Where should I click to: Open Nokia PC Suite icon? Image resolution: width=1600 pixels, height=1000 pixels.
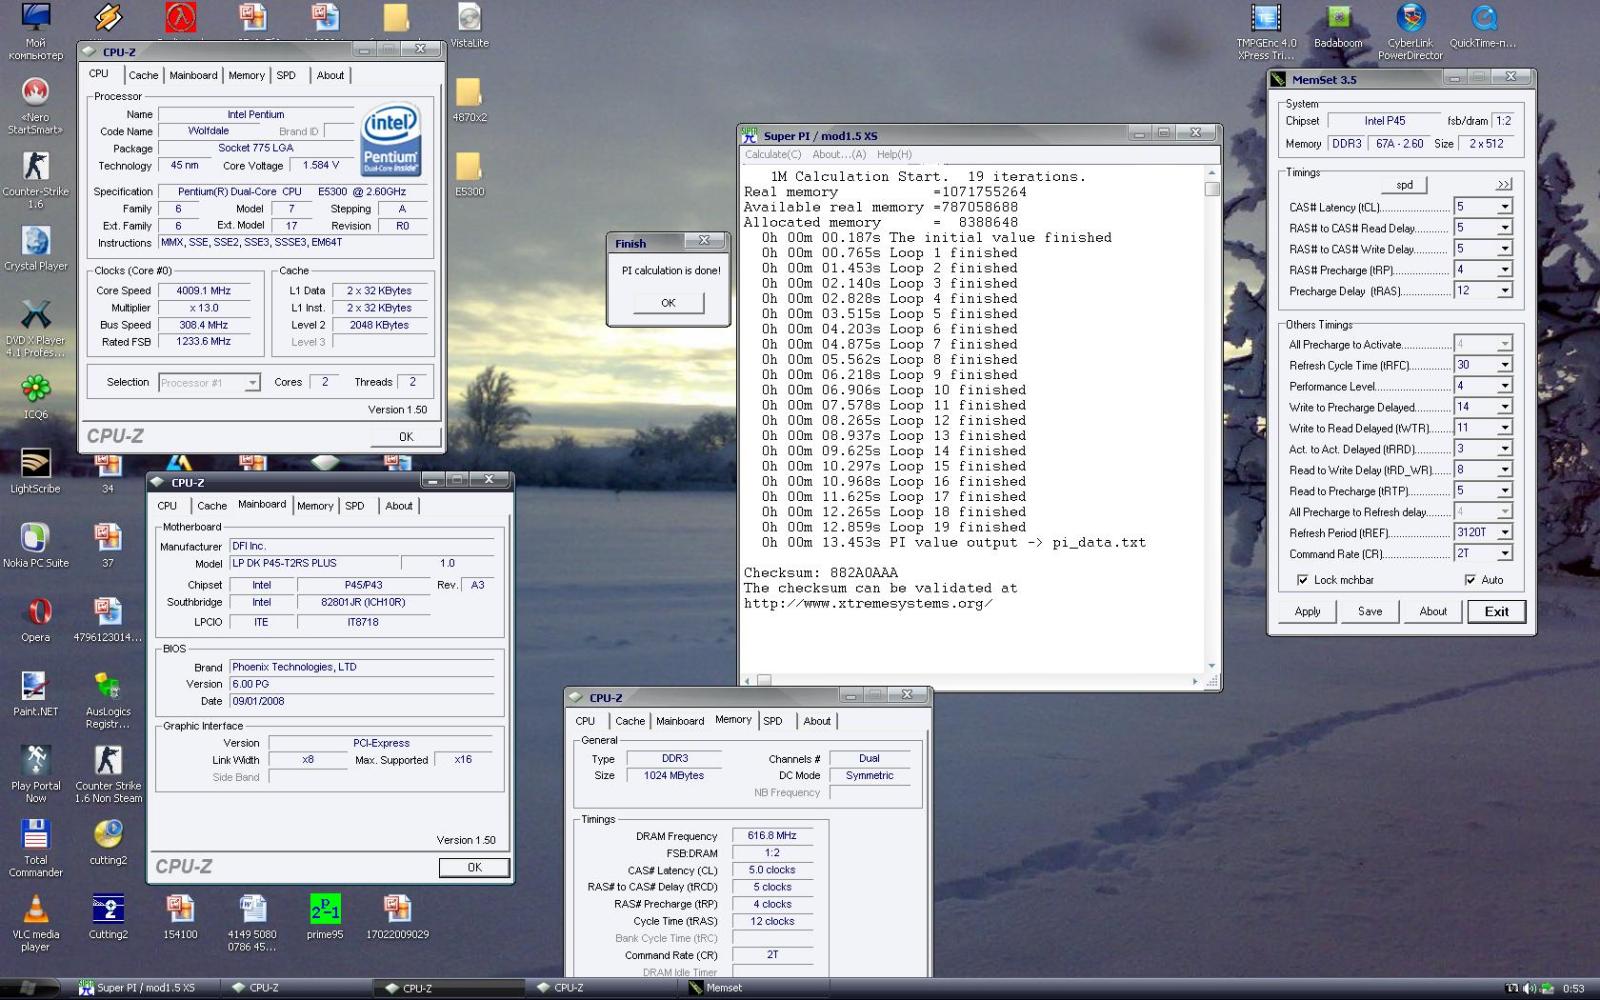pos(36,545)
